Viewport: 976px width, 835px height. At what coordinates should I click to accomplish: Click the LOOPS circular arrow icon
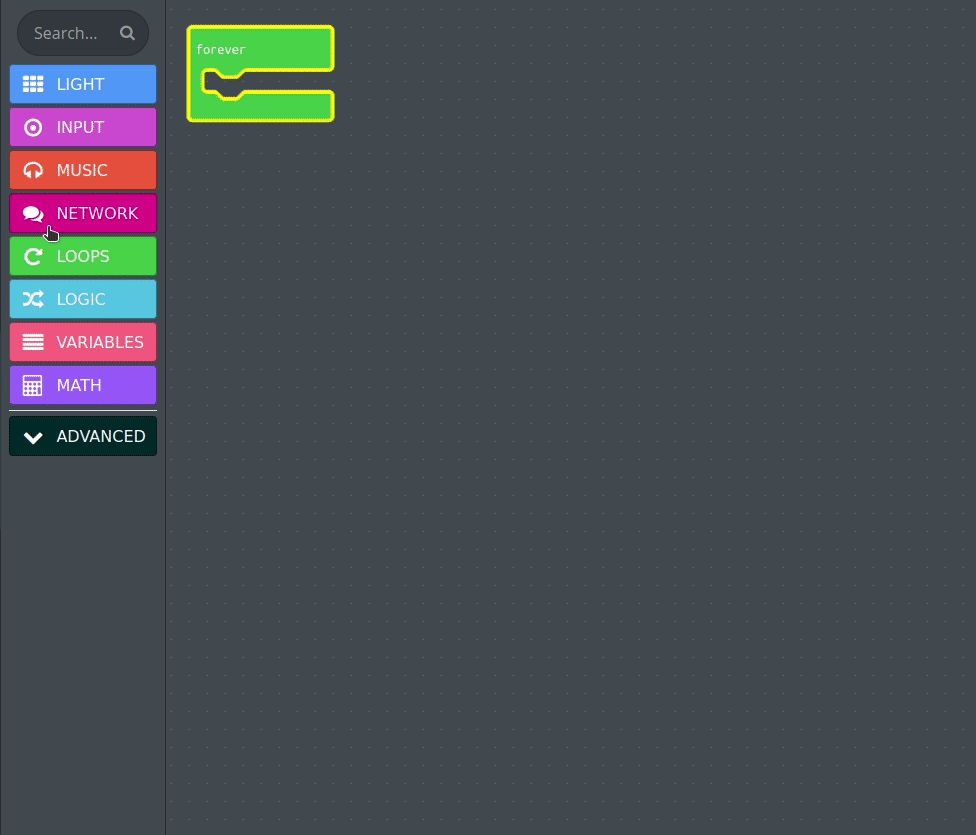pyautogui.click(x=33, y=257)
